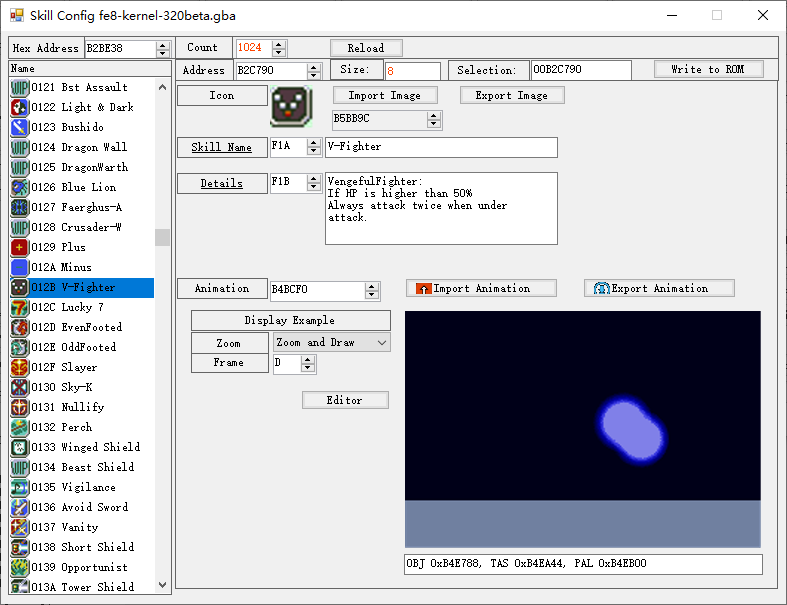Click the 012A Minus blue icon
787x605 pixels.
pos(20,268)
